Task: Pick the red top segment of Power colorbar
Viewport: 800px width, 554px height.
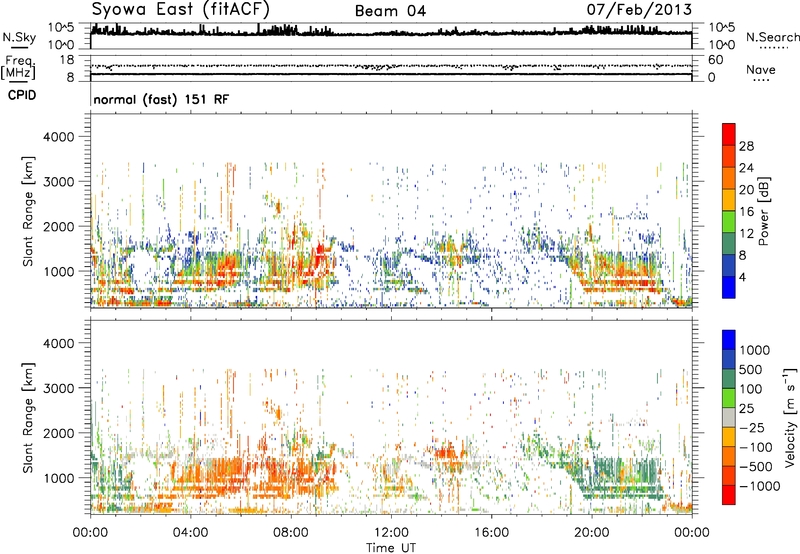Action: pos(729,134)
